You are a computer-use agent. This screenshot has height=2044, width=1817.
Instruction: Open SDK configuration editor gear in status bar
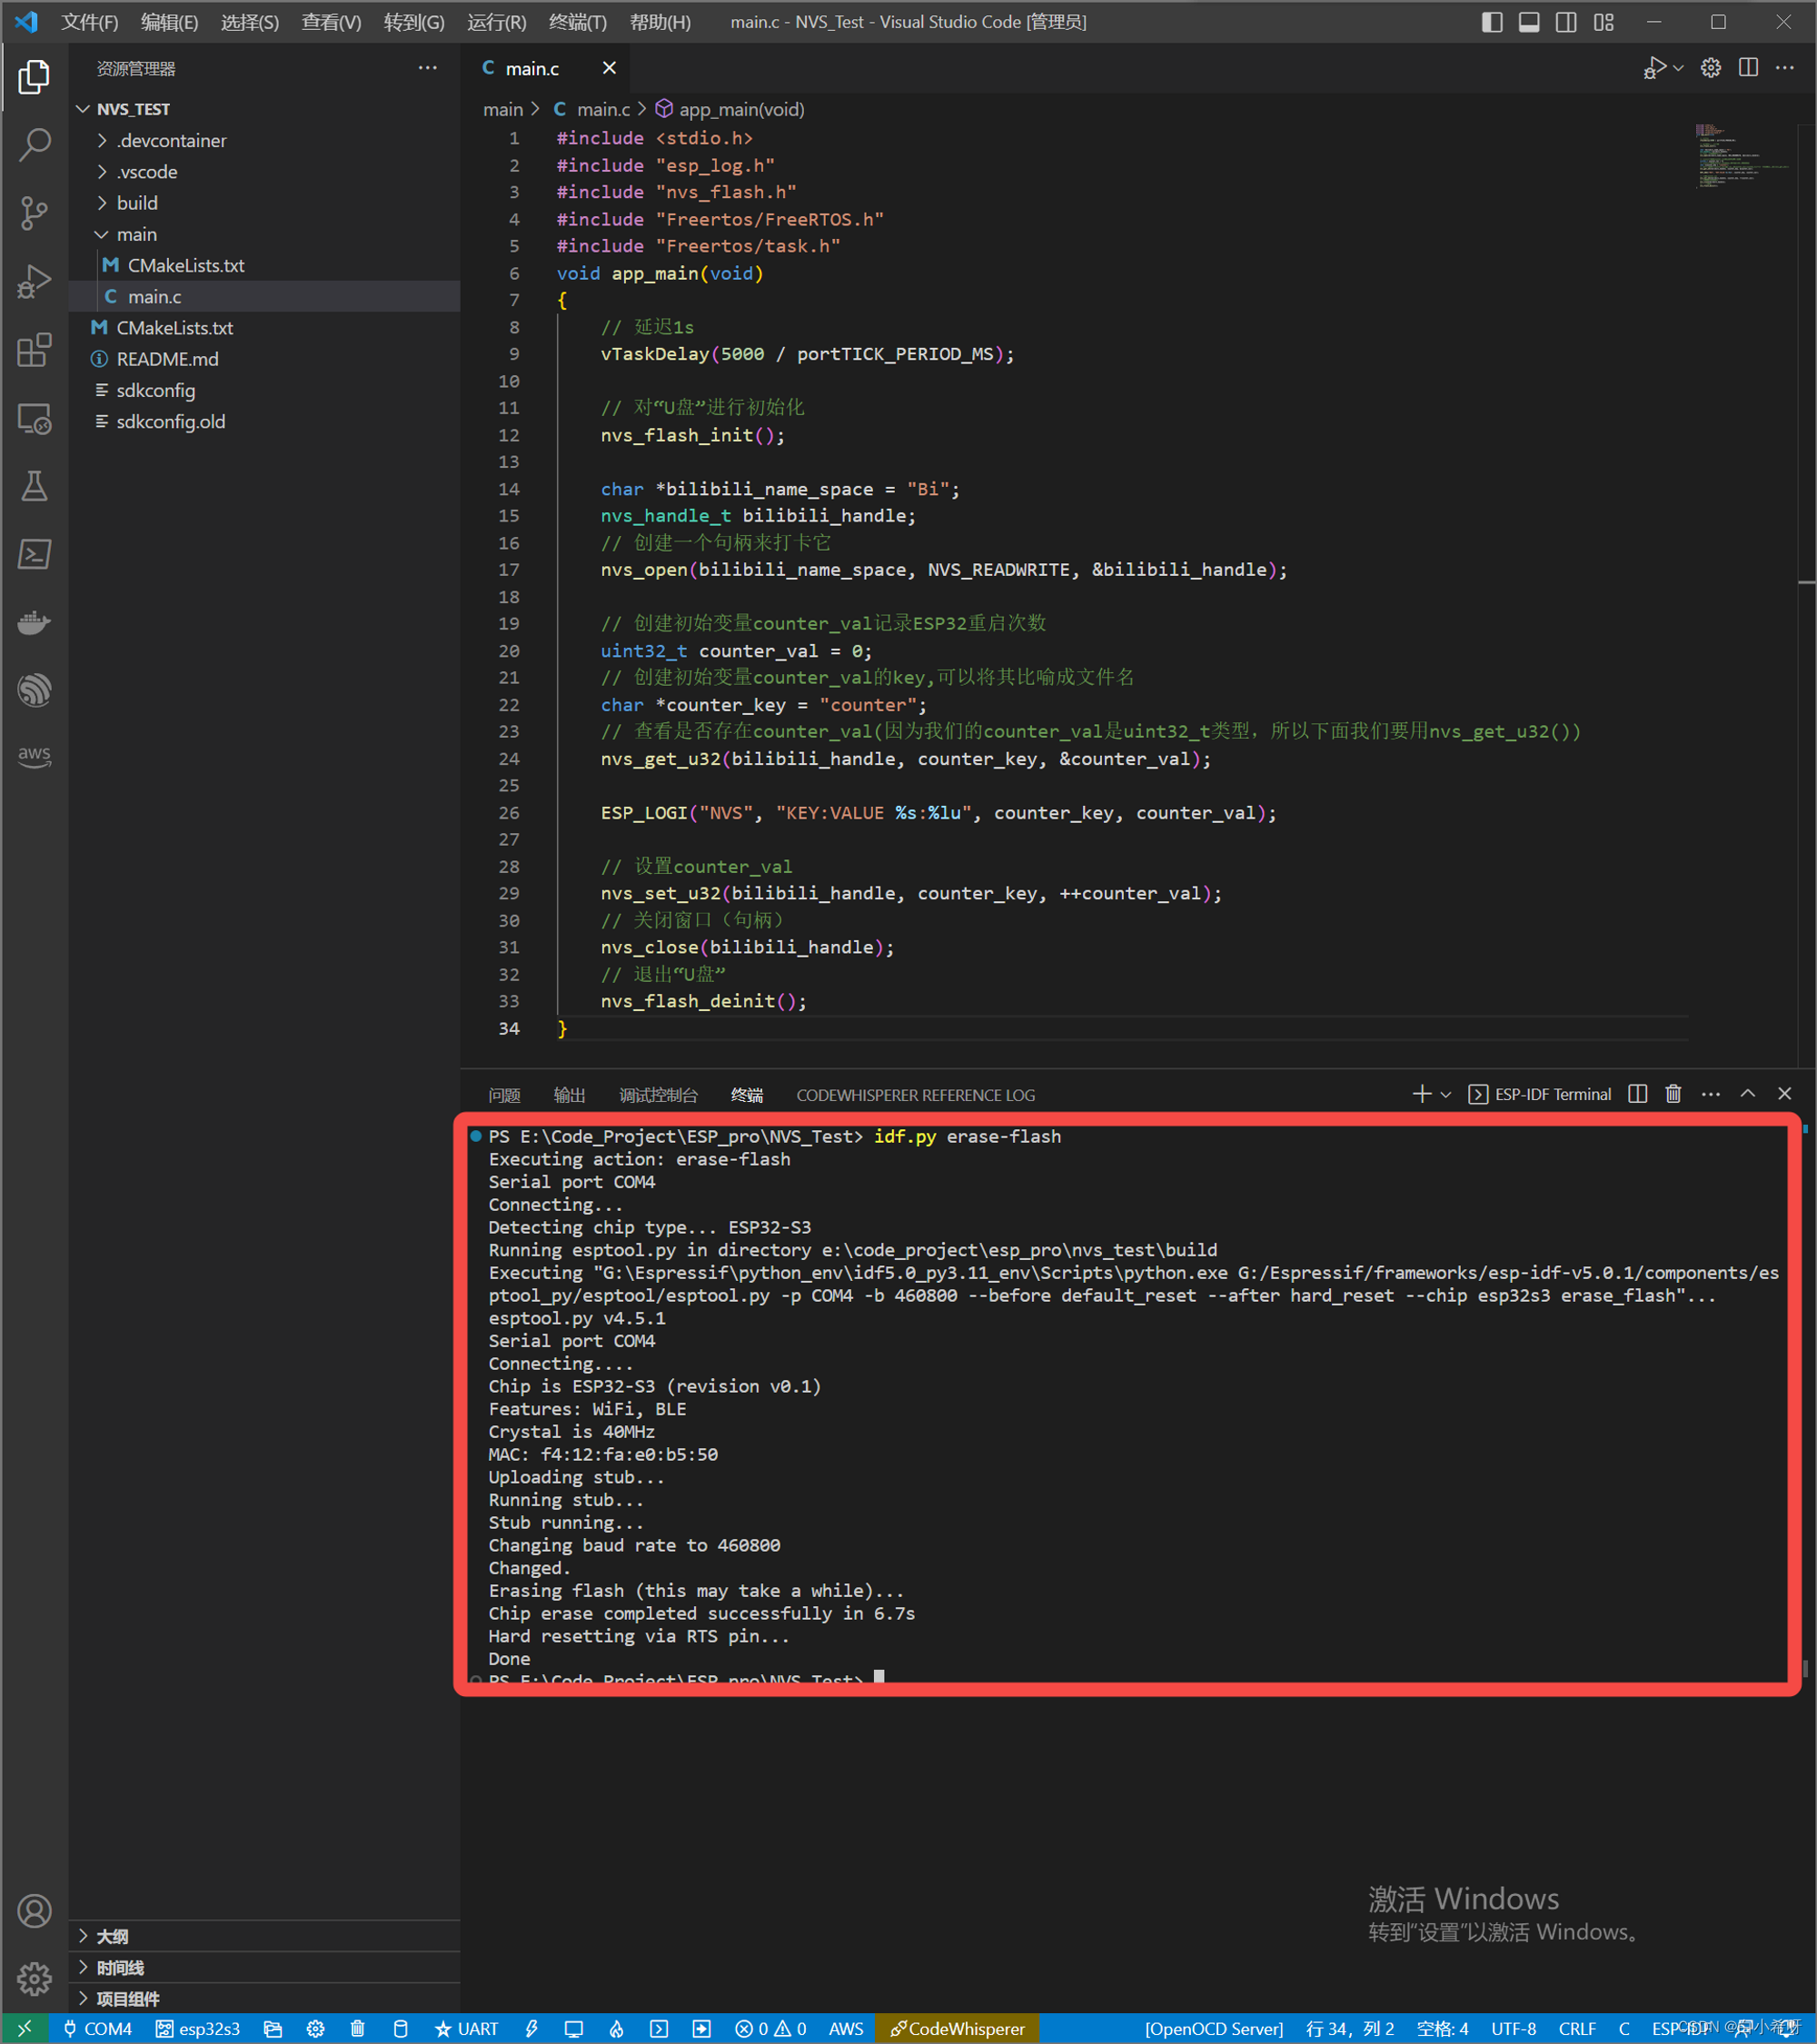[315, 2029]
